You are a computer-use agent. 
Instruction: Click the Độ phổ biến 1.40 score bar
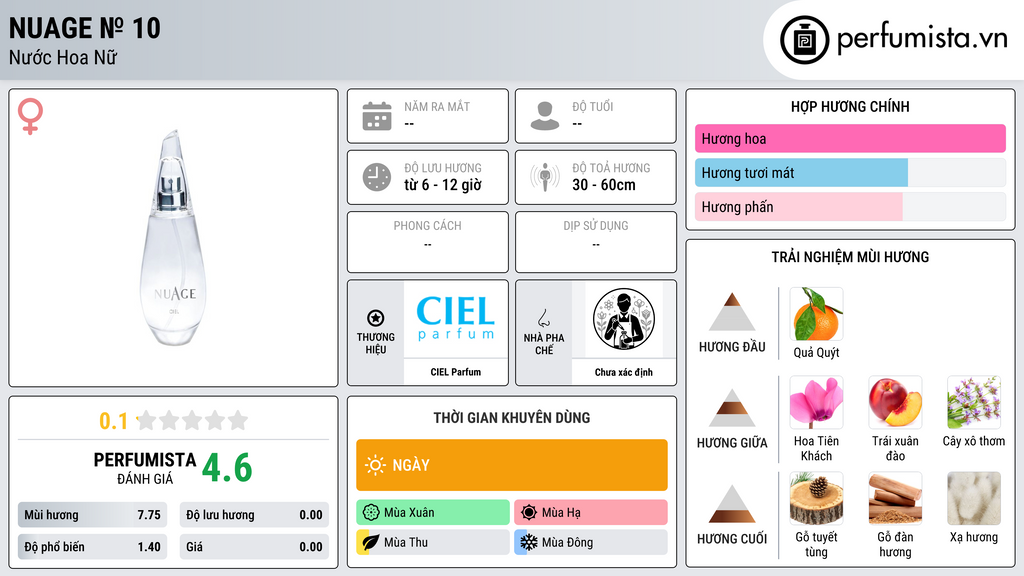coord(92,547)
